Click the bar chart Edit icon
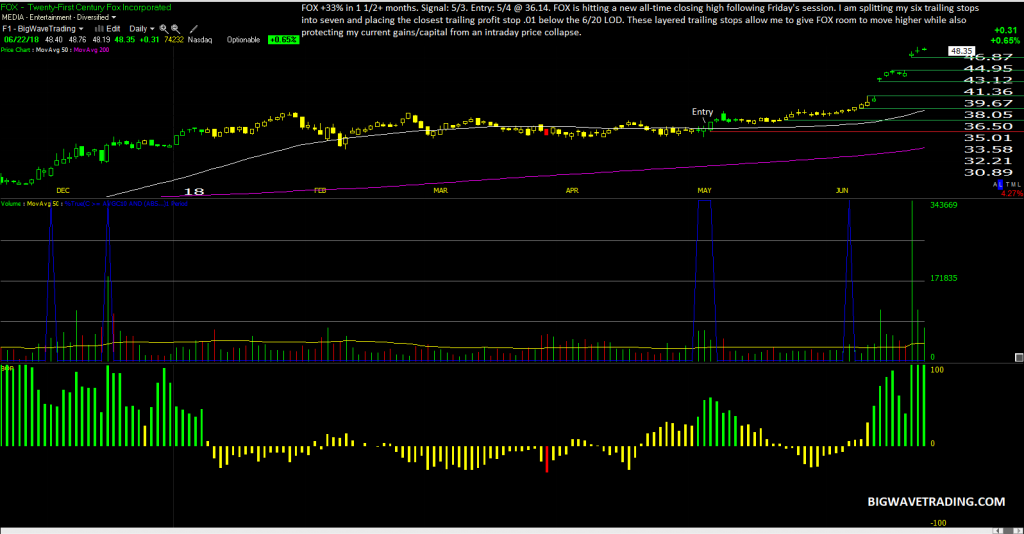Image resolution: width=1024 pixels, height=534 pixels. tap(99, 29)
